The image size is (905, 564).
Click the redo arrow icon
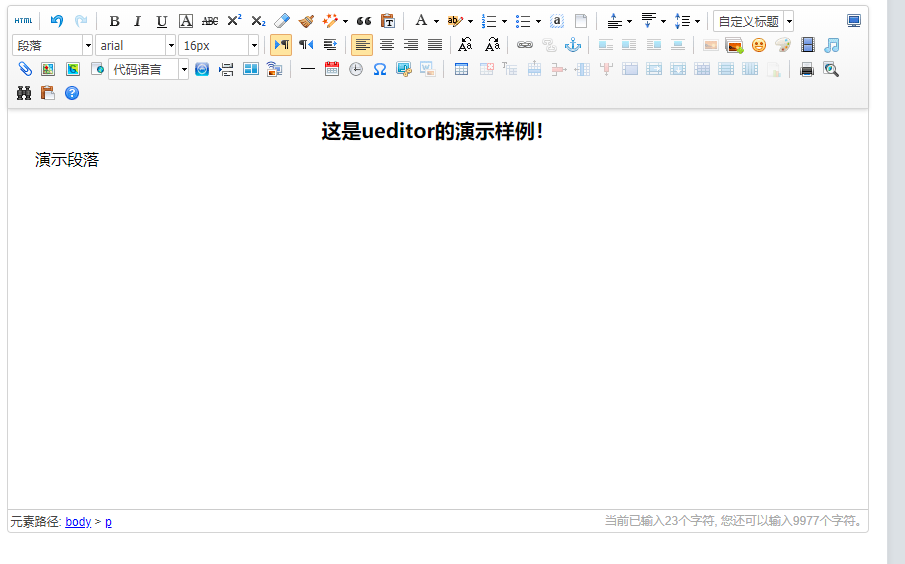pos(81,21)
